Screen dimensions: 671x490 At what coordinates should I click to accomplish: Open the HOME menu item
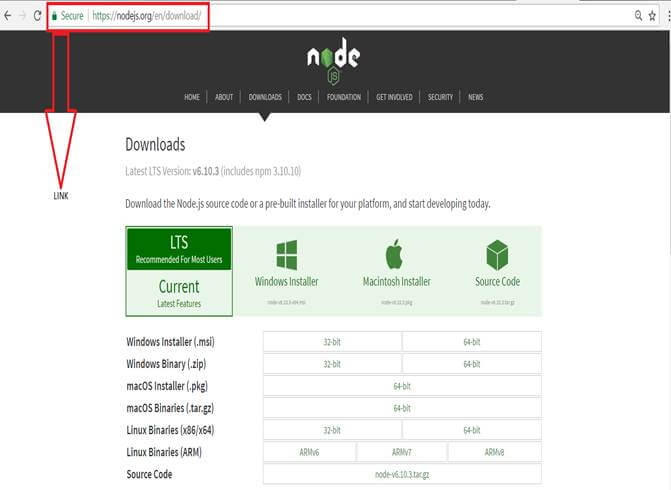tap(192, 97)
